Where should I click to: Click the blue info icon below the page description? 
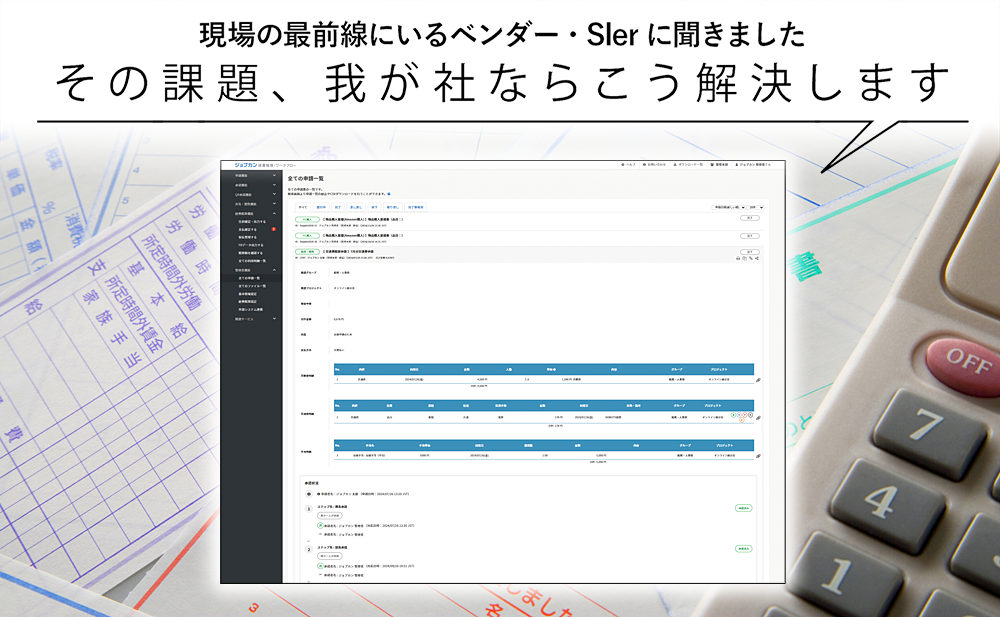(388, 192)
